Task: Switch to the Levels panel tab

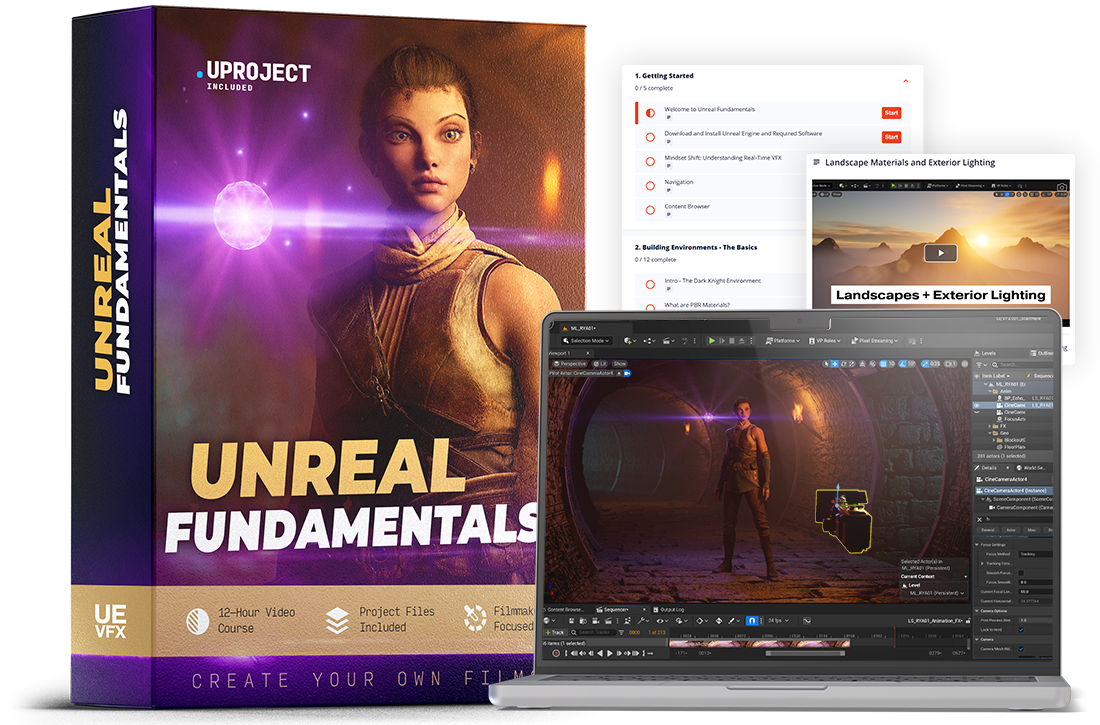Action: coord(984,353)
